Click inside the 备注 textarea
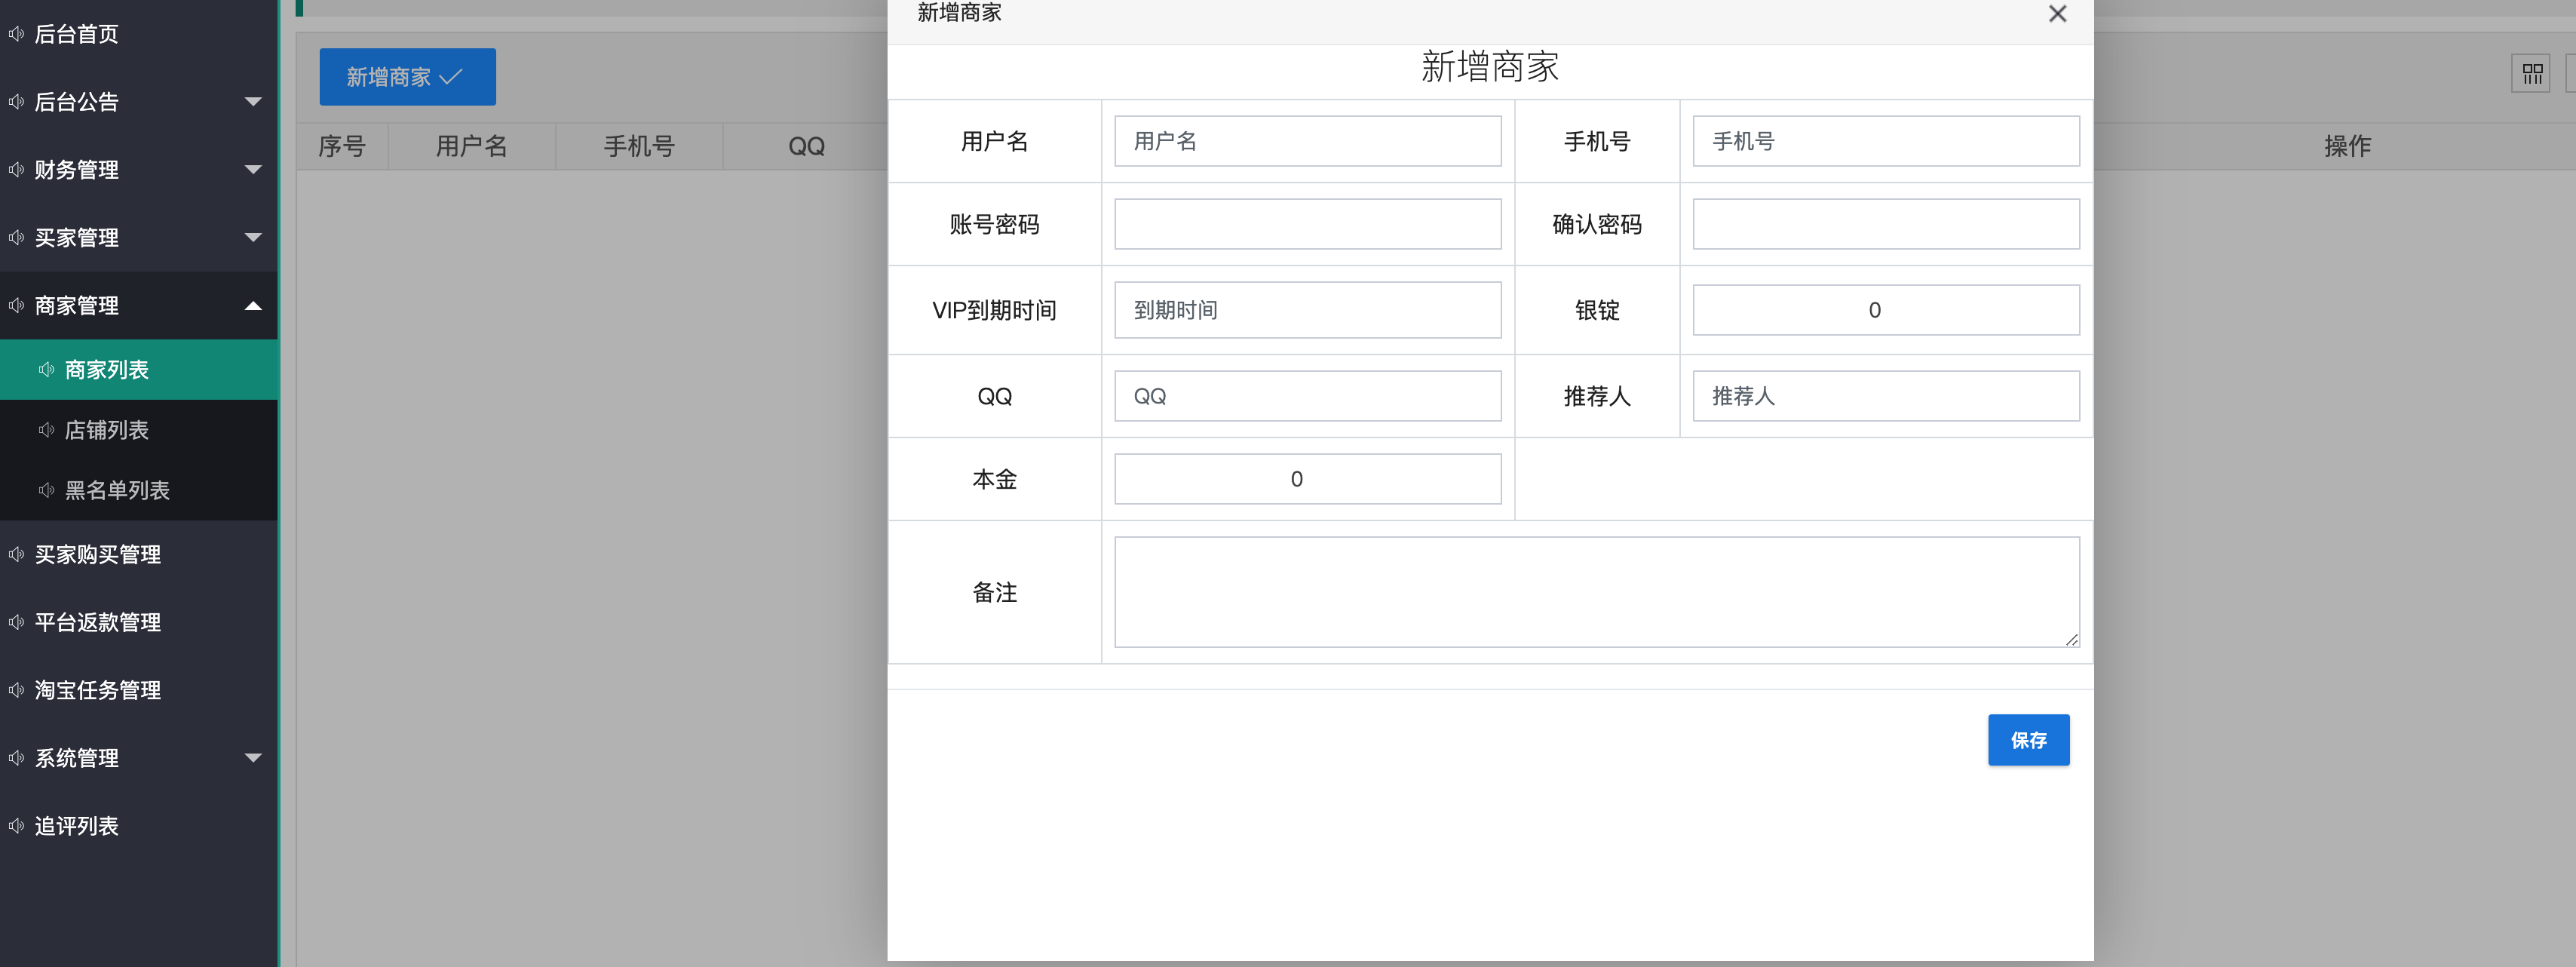2576x967 pixels. pos(1597,592)
